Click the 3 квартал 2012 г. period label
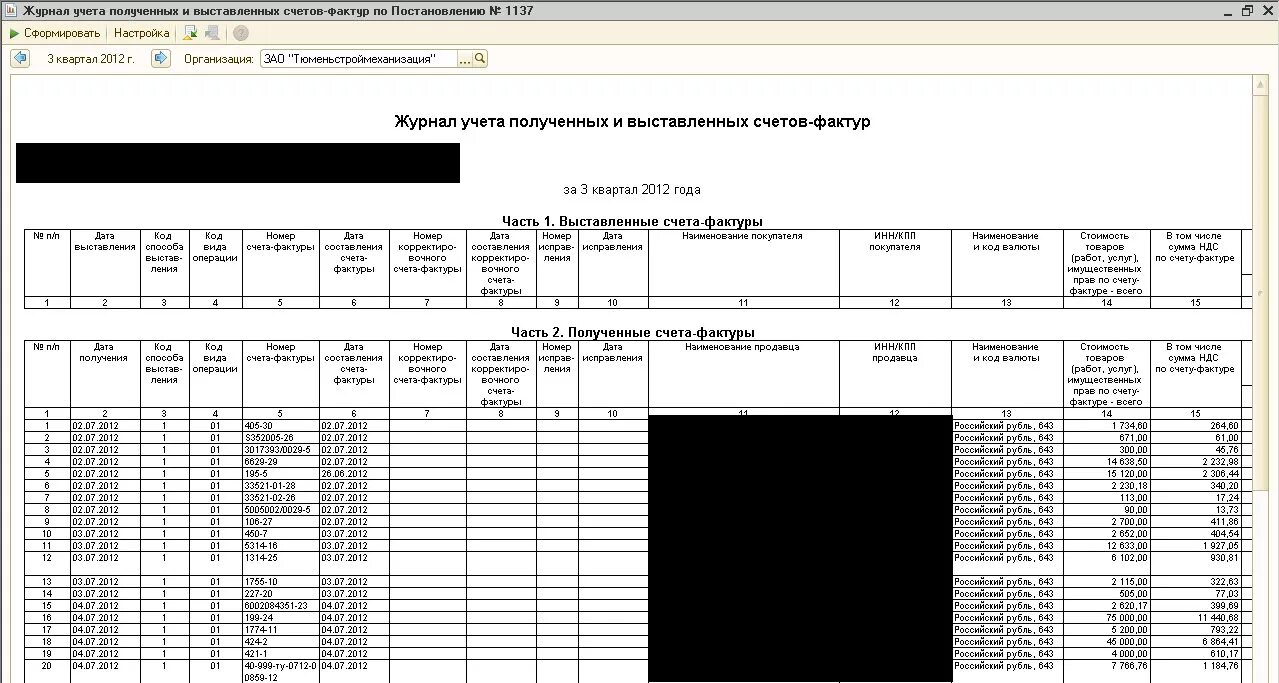 [x=91, y=59]
